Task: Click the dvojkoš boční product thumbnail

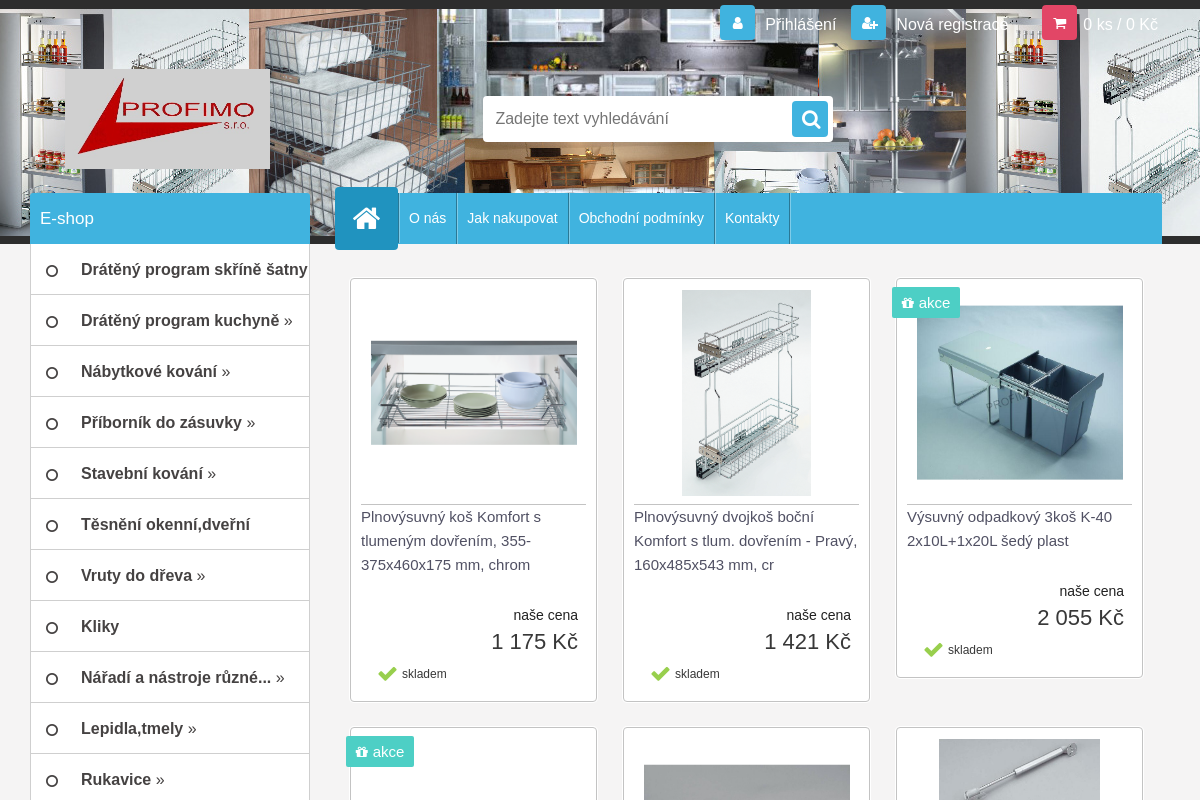Action: tap(746, 393)
